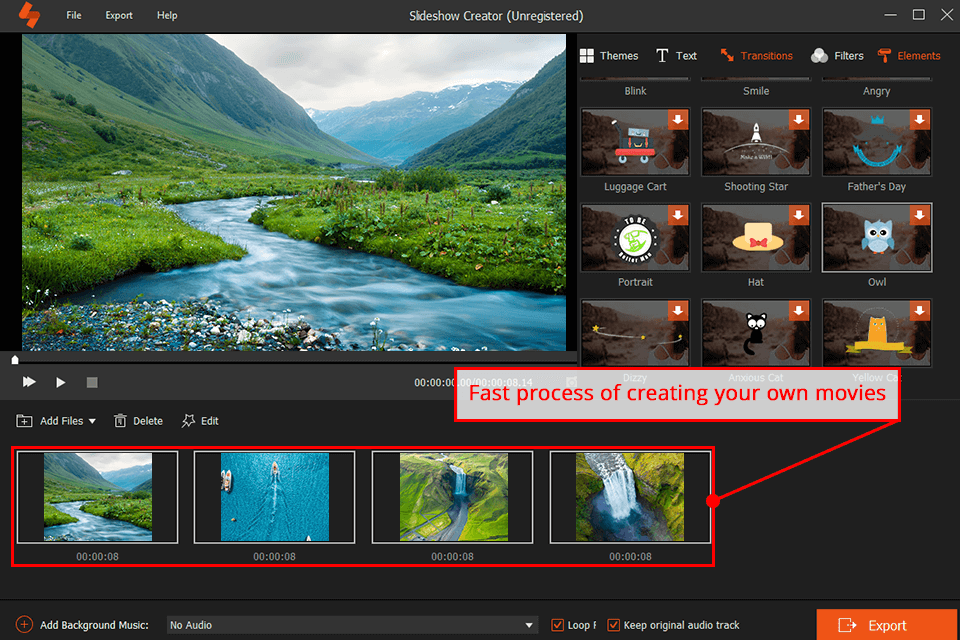Select the Hat element thumbnail
The image size is (960, 640).
(x=756, y=238)
